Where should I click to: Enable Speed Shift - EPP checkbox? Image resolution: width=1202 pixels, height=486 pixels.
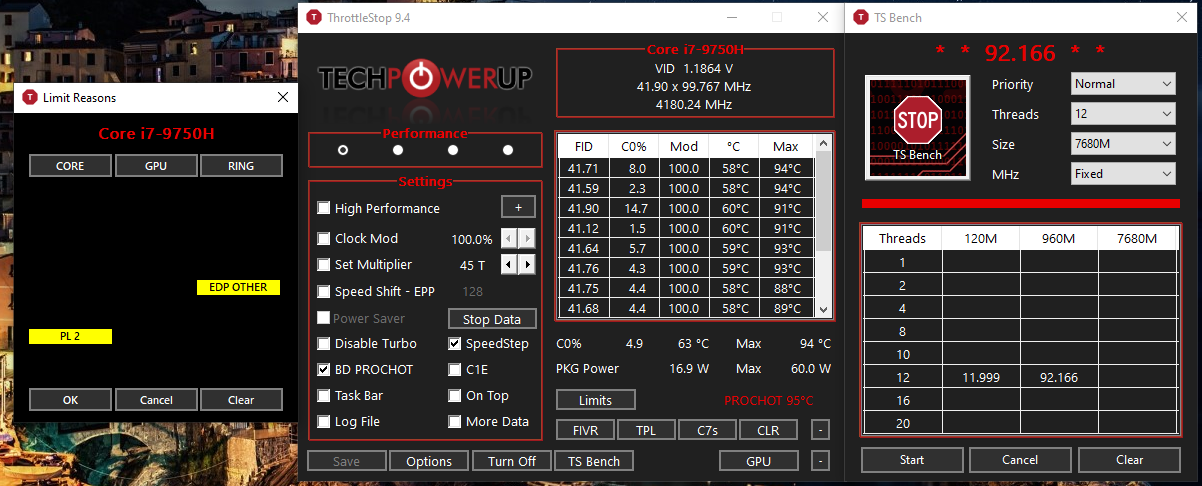tap(323, 292)
